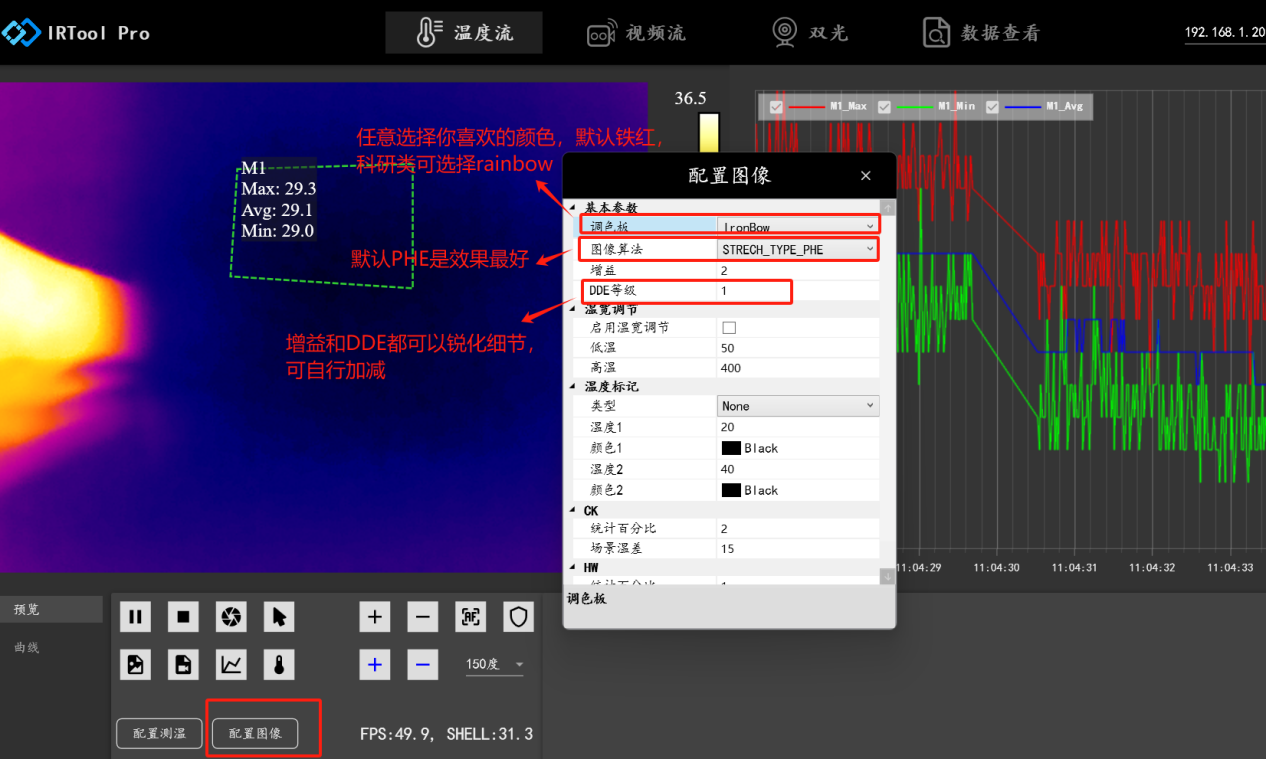Collapse the 基本参数 section

pos(573,208)
